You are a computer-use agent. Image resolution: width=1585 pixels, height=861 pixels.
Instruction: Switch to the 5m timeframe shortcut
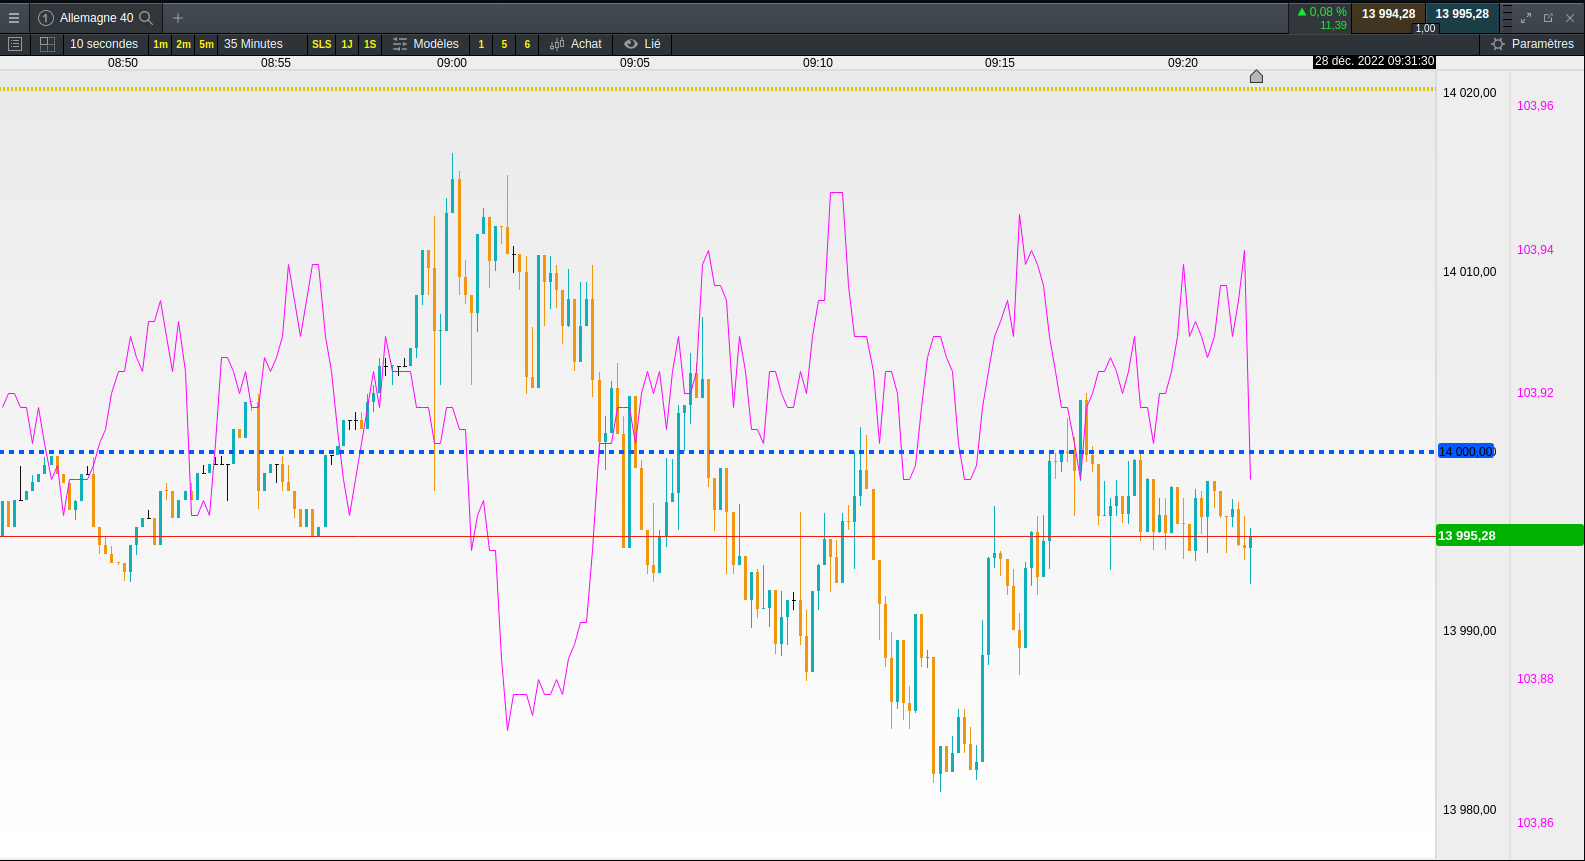pos(206,44)
